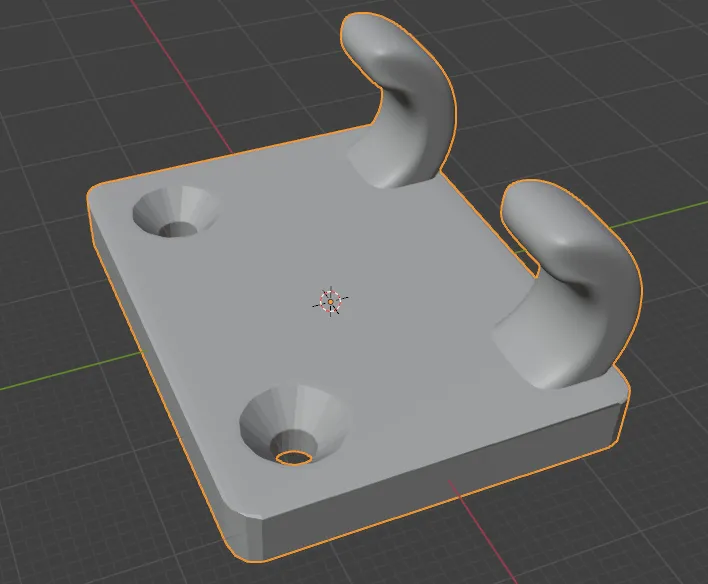Viewport: 708px width, 584px height.
Task: Click the 3D cursor on the plate
Action: point(331,301)
